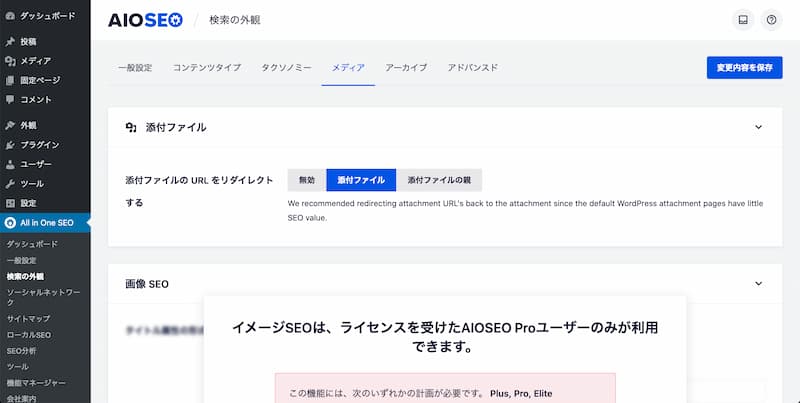Viewport: 800px width, 403px height.
Task: Click the 外観 brush icon
Action: (x=10, y=125)
